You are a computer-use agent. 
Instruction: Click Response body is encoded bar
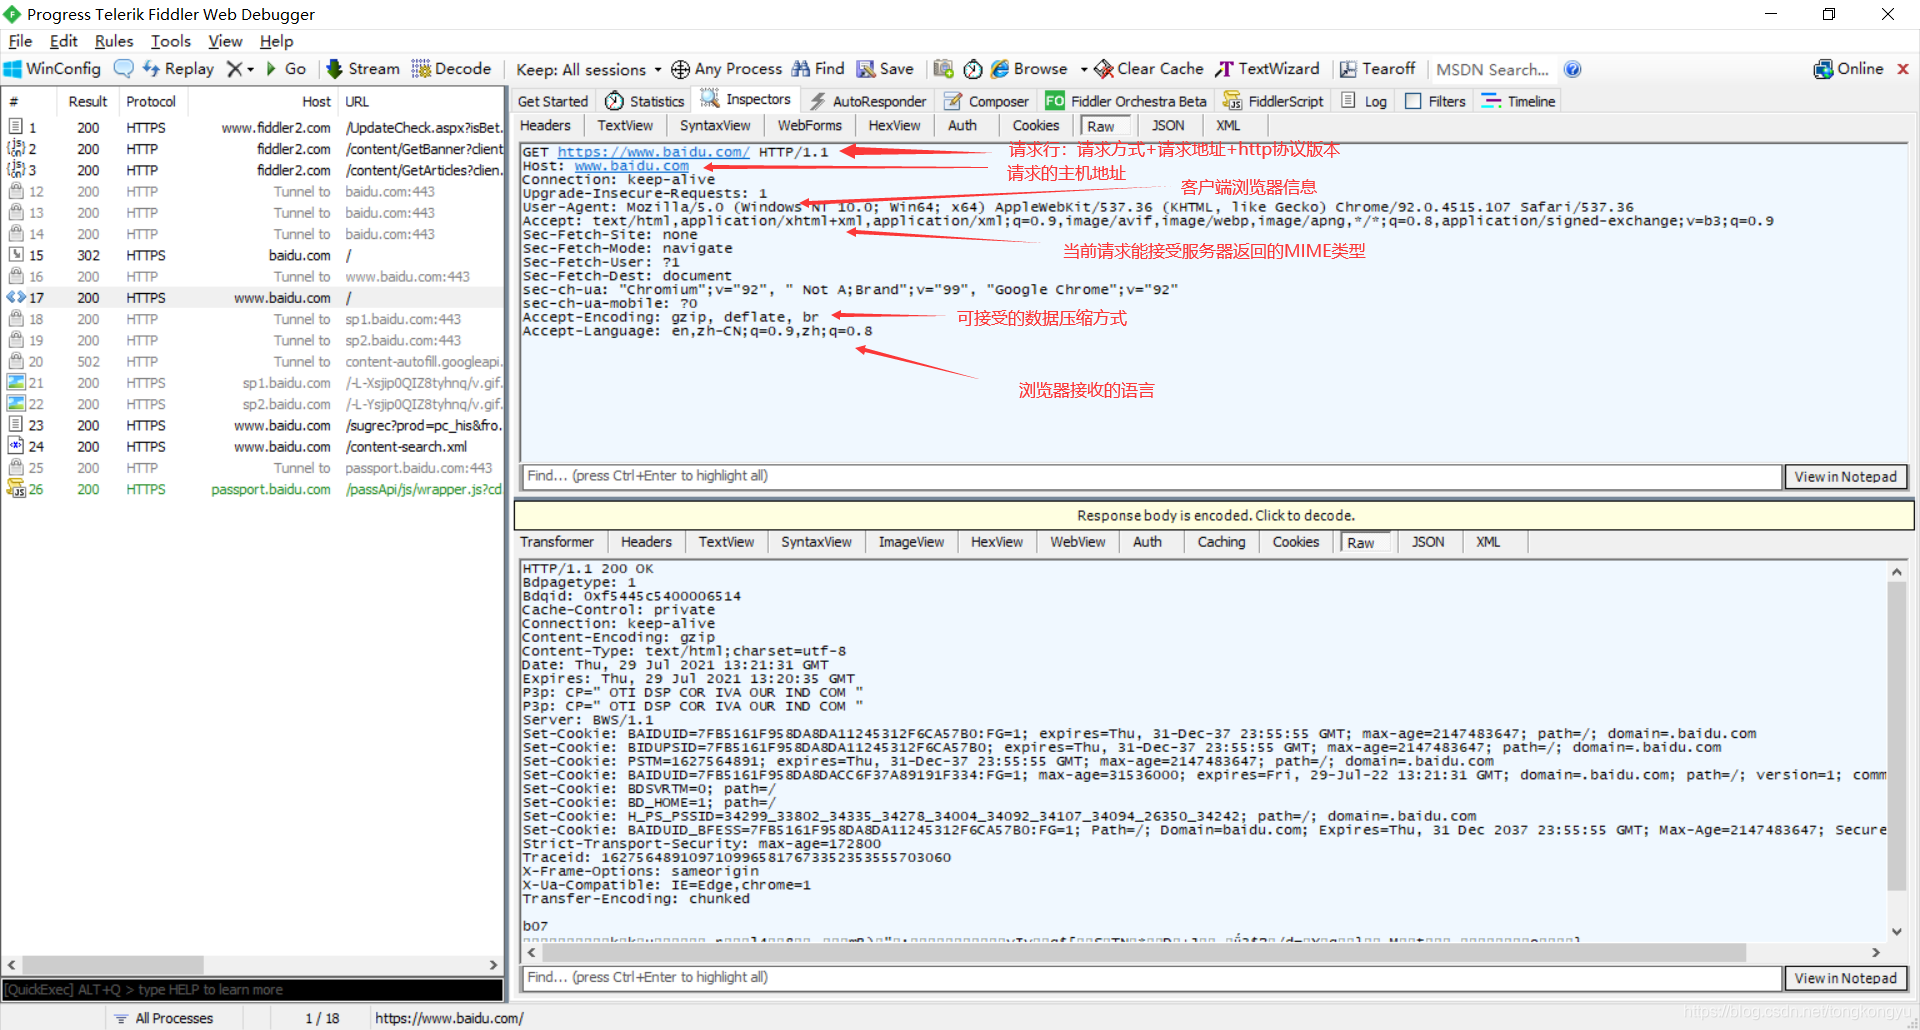coord(1214,515)
